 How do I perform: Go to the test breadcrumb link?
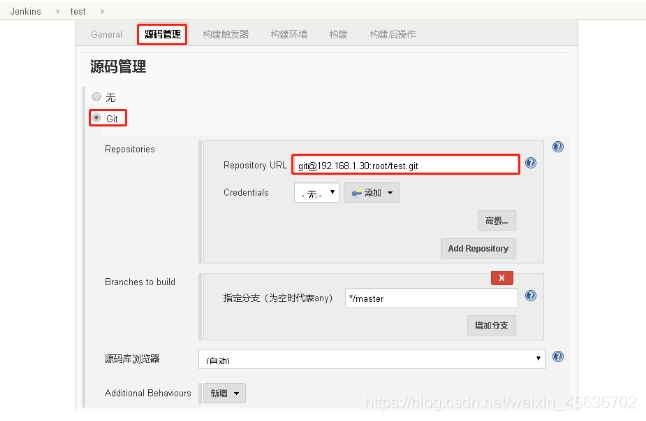coord(78,12)
